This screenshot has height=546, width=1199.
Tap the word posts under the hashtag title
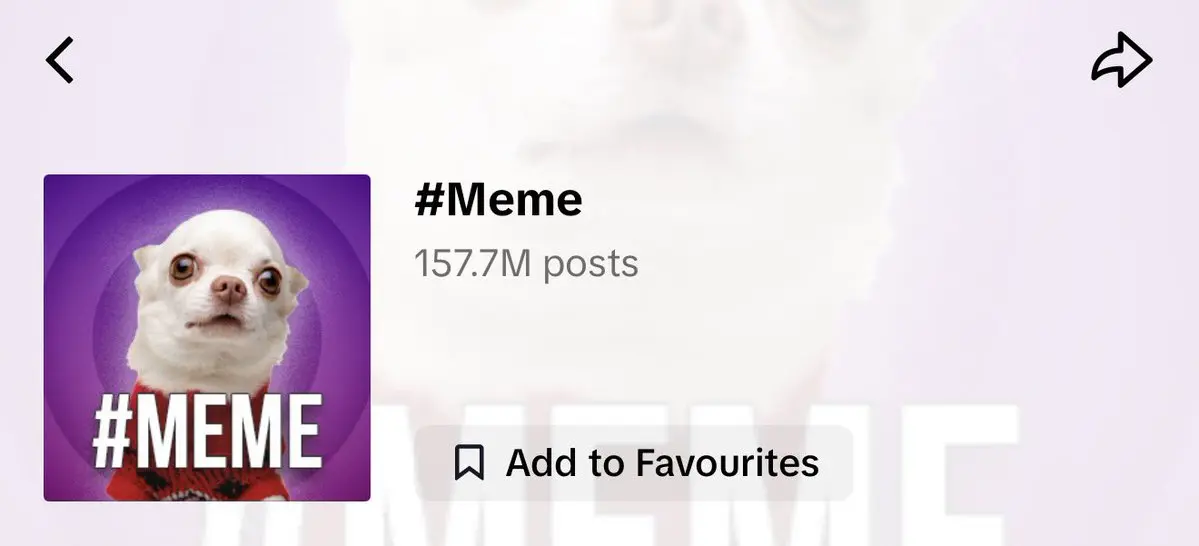coord(590,265)
